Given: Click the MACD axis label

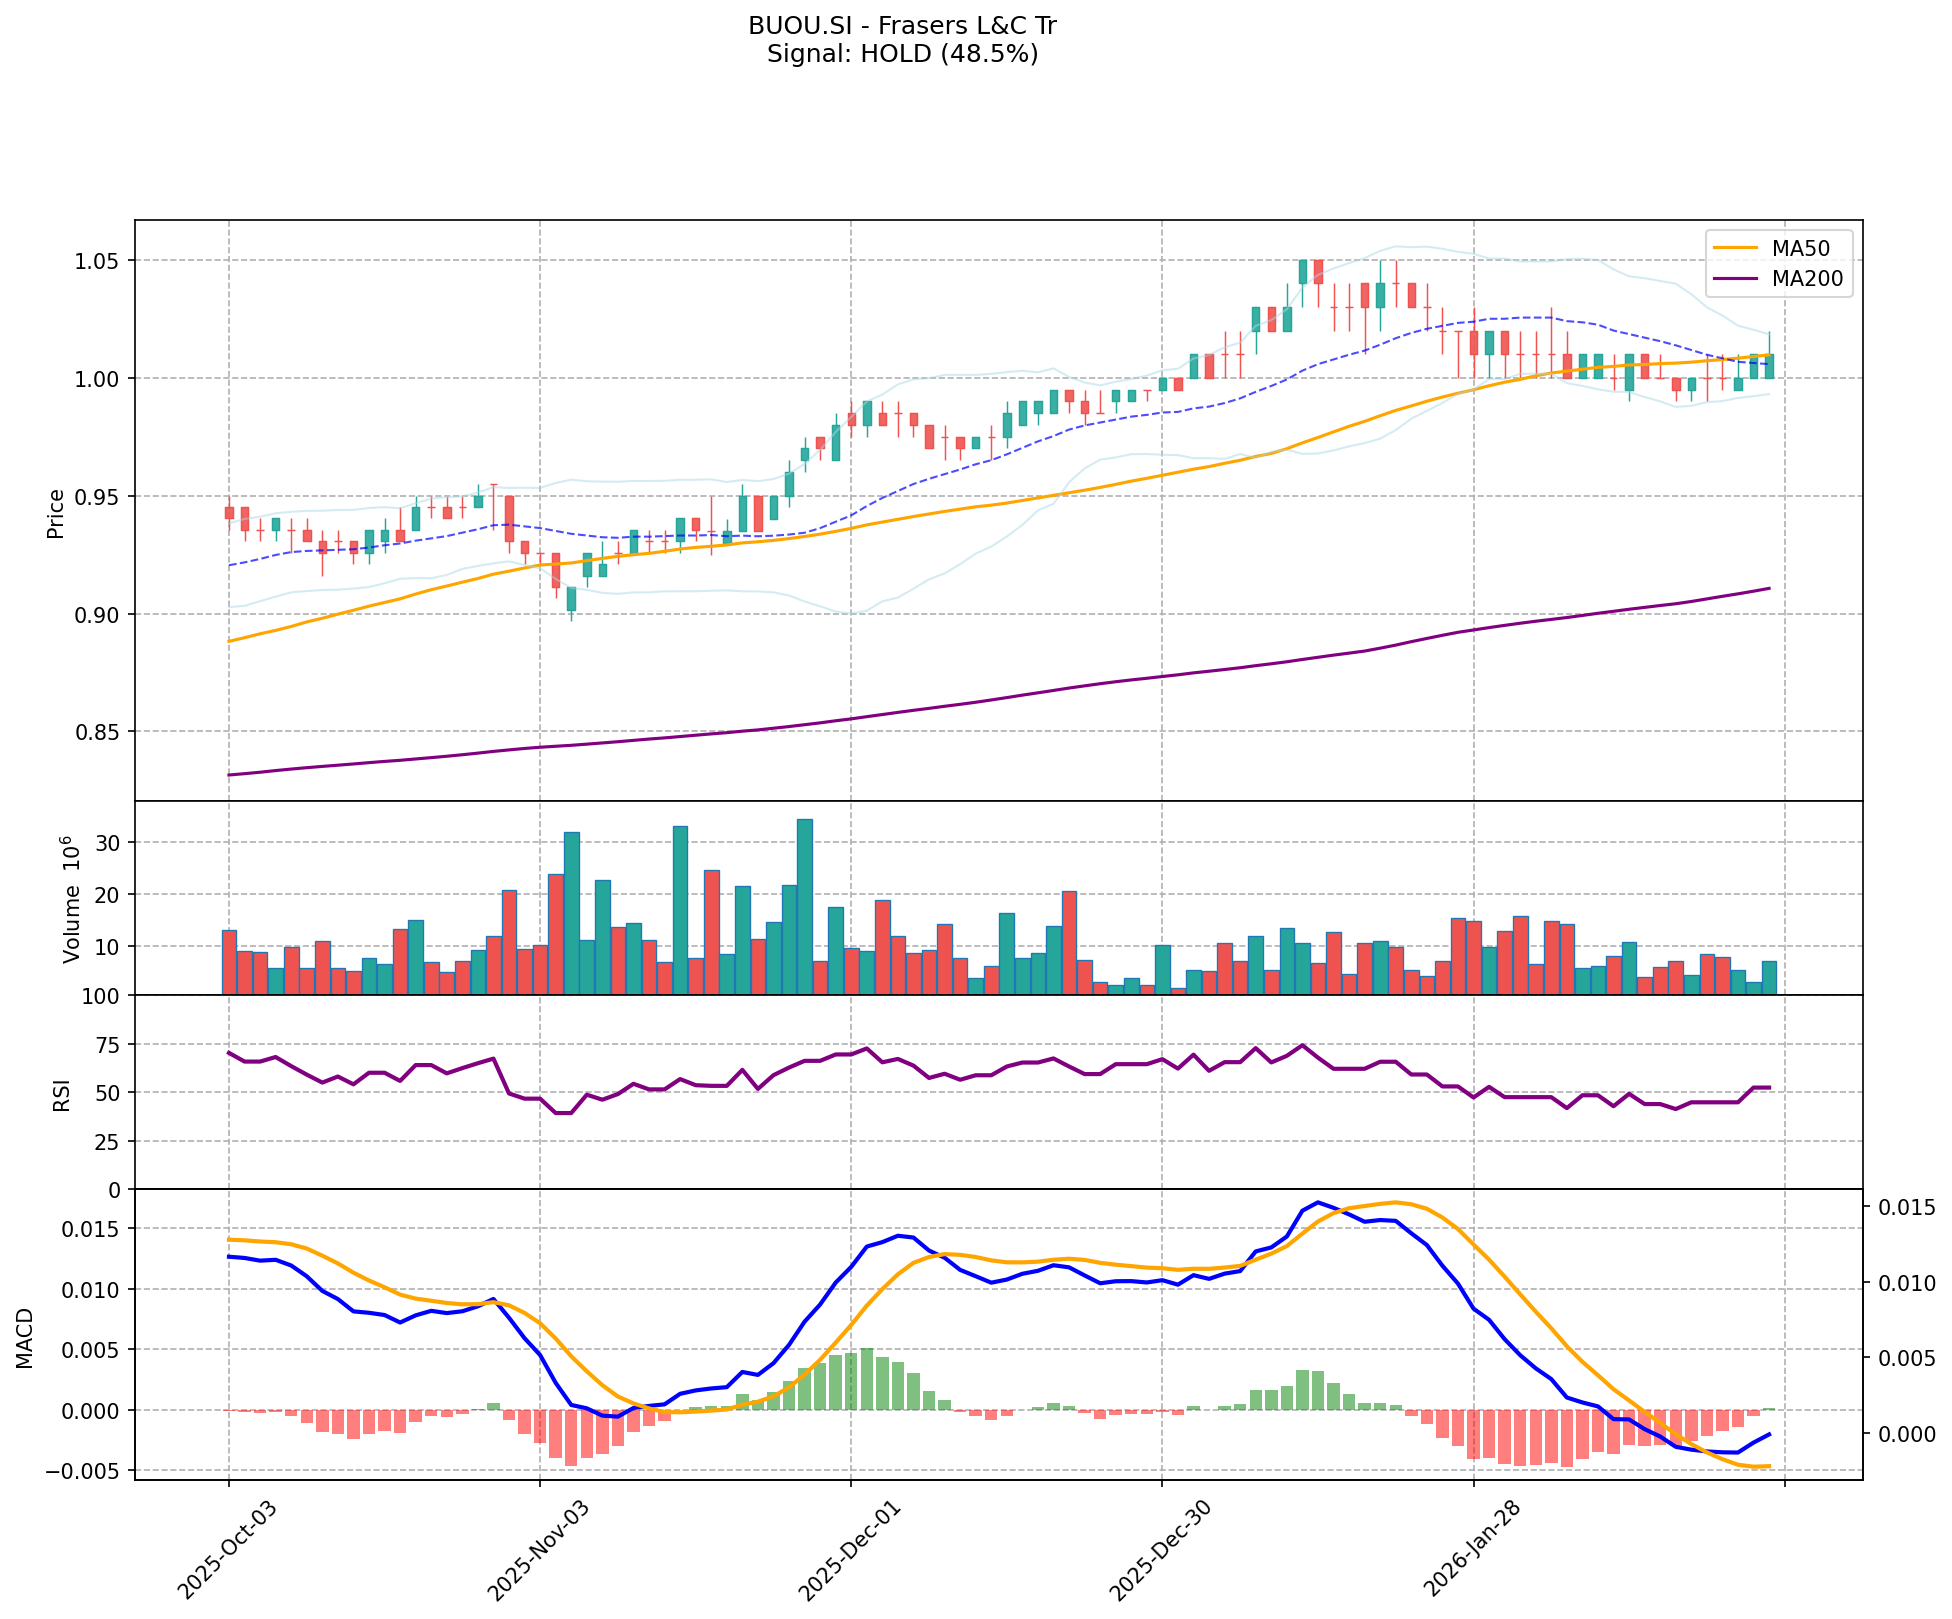Looking at the screenshot, I should [24, 1338].
